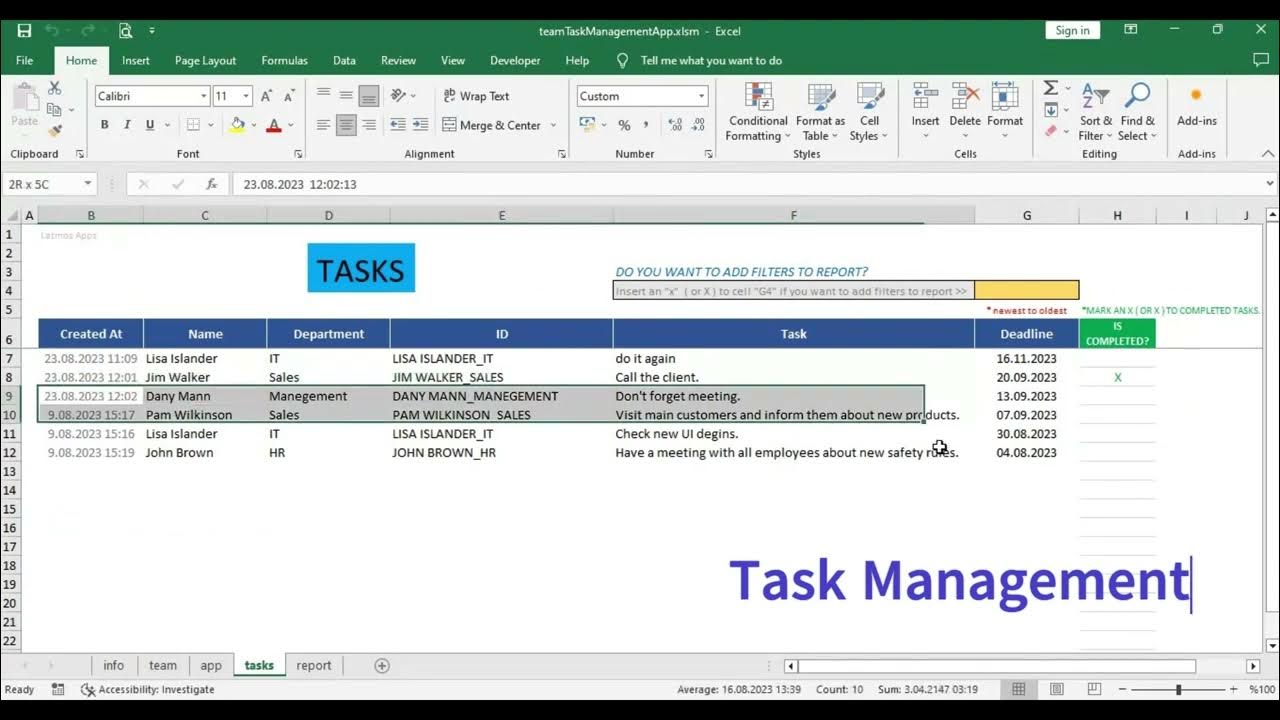1280x720 pixels.
Task: Click AutoSum sigma icon
Action: click(x=1051, y=88)
